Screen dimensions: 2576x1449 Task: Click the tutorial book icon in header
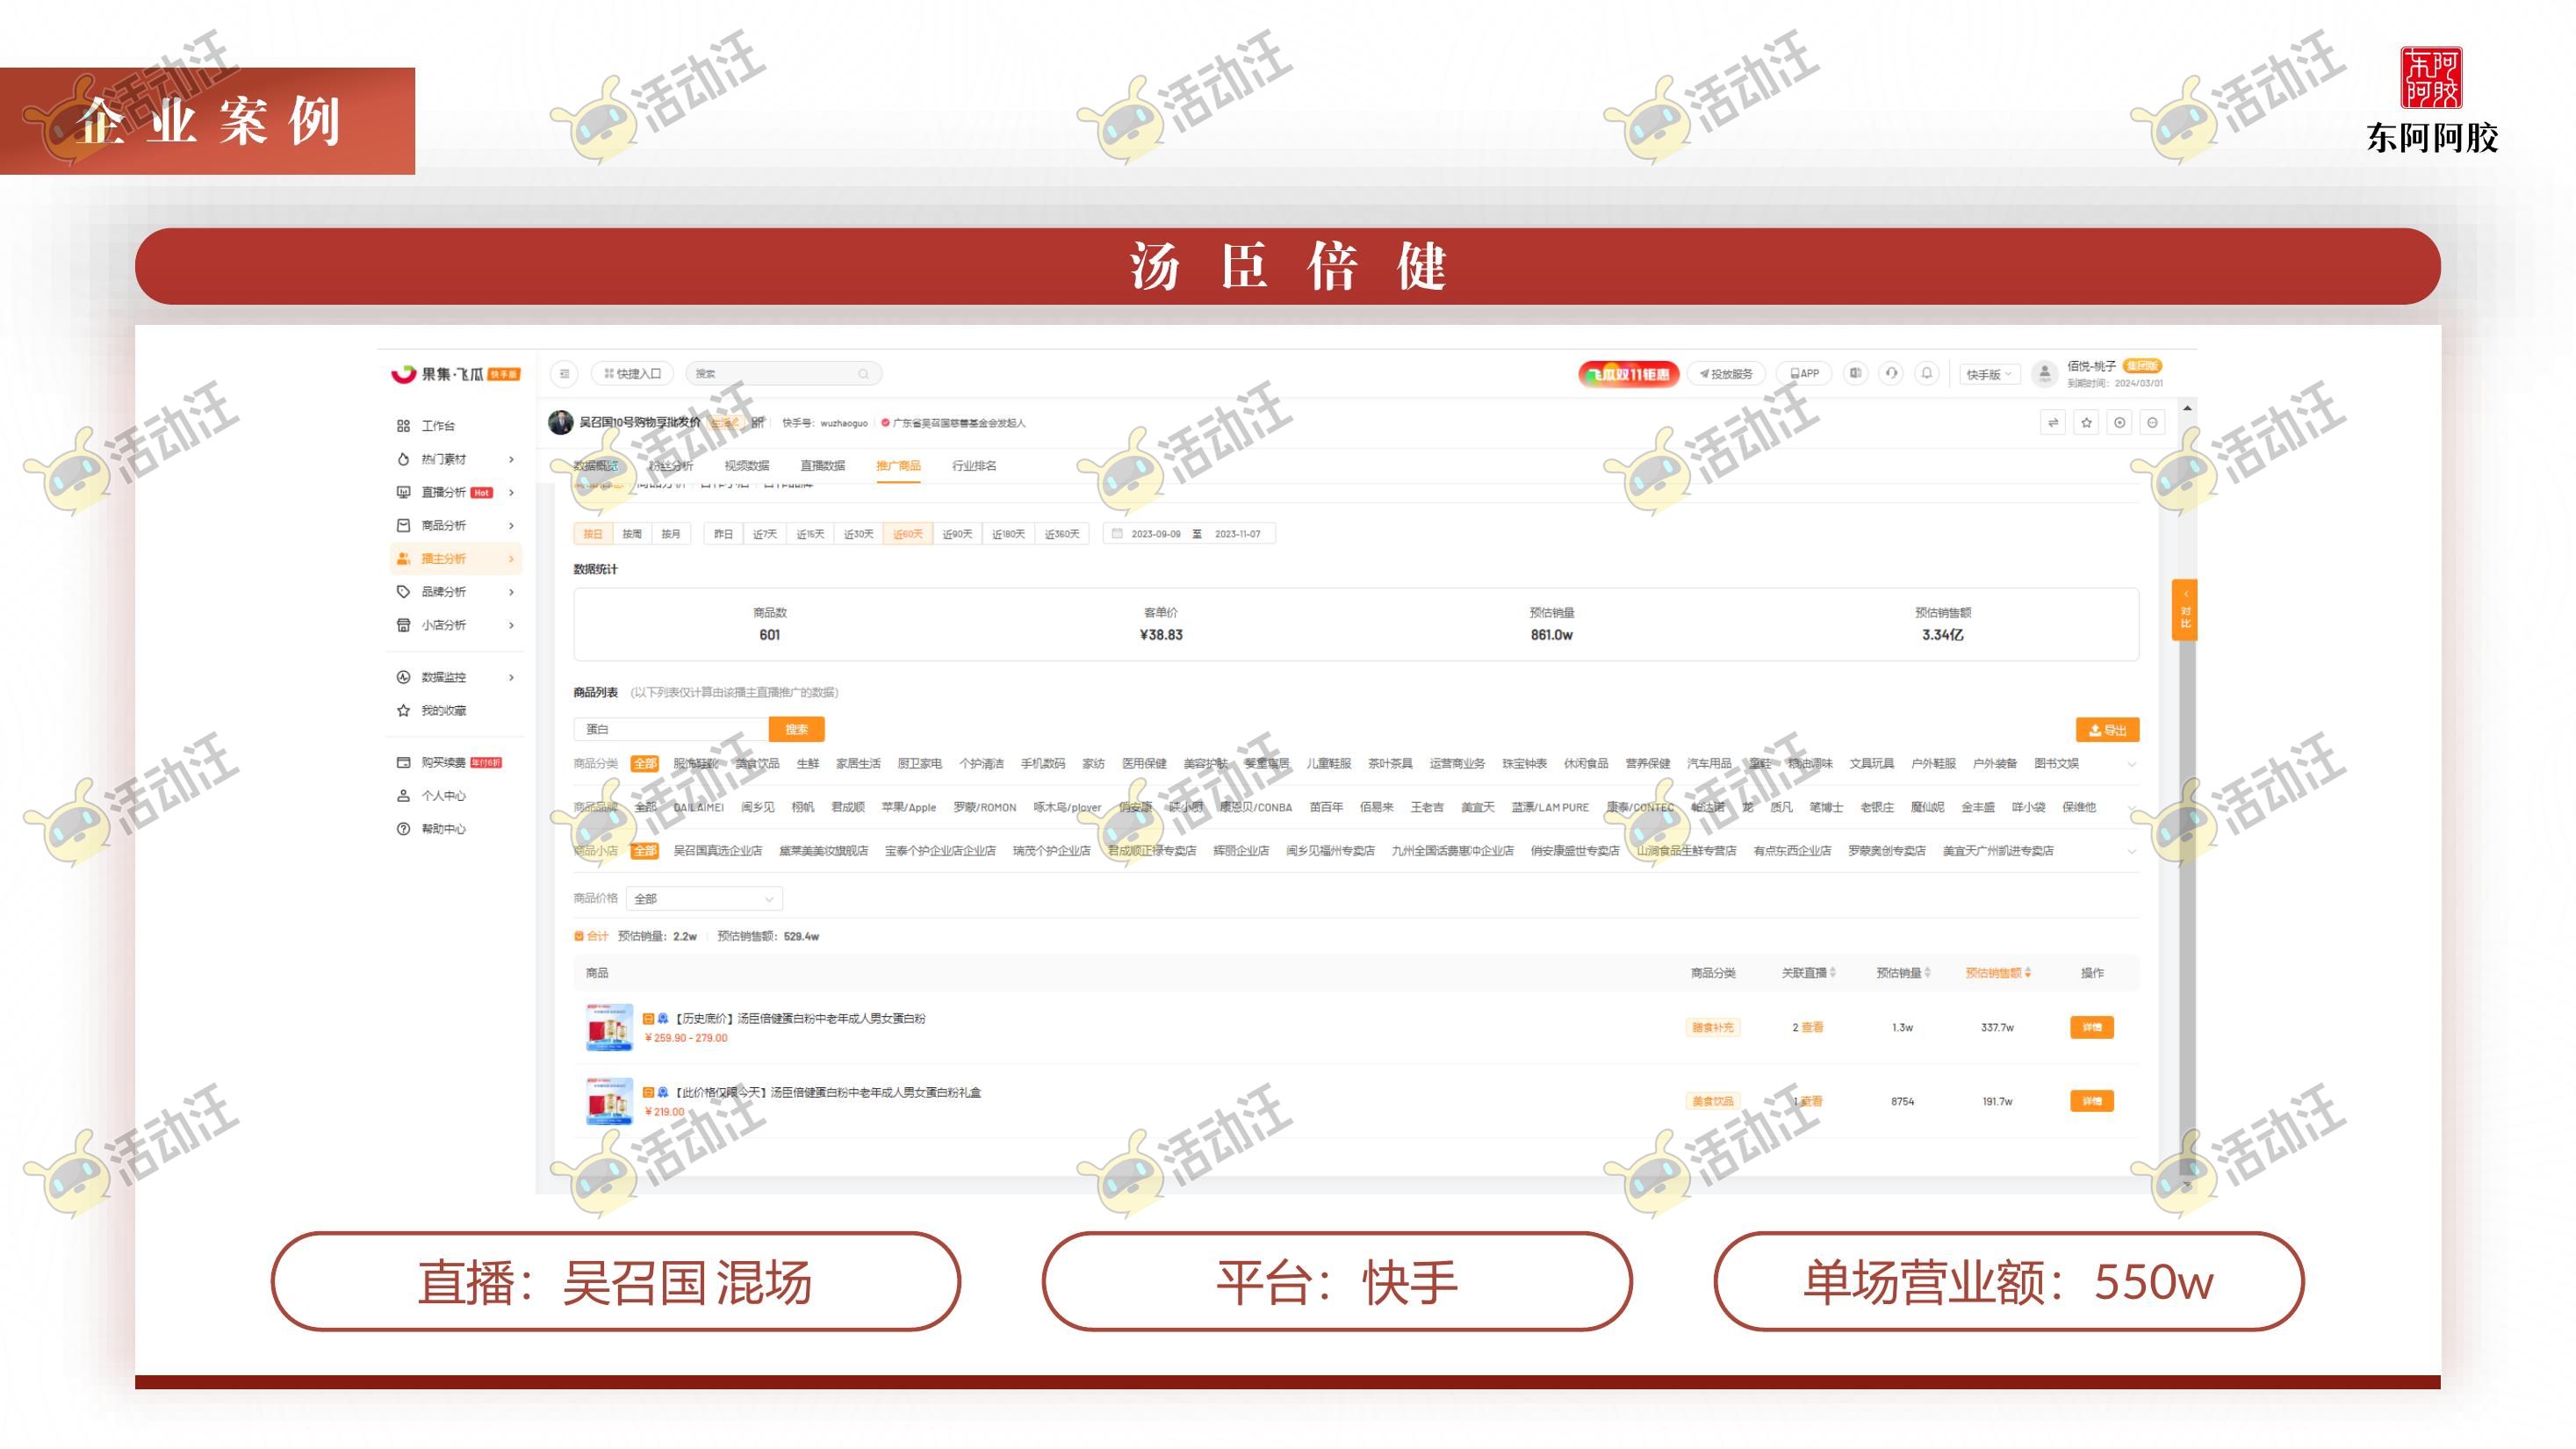pyautogui.click(x=1855, y=373)
